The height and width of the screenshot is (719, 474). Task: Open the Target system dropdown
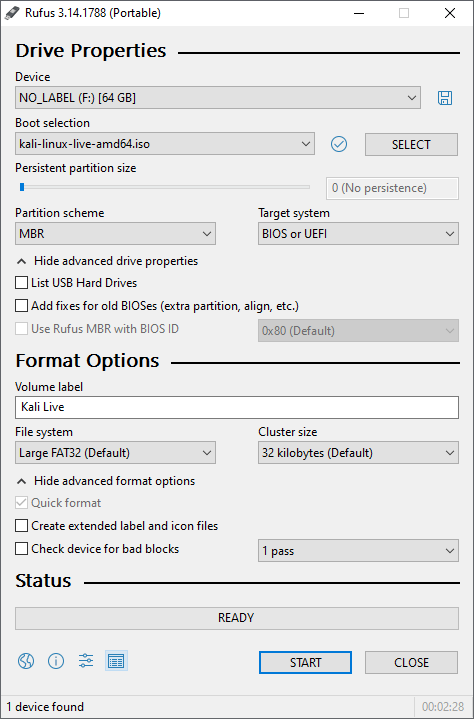[x=358, y=234]
